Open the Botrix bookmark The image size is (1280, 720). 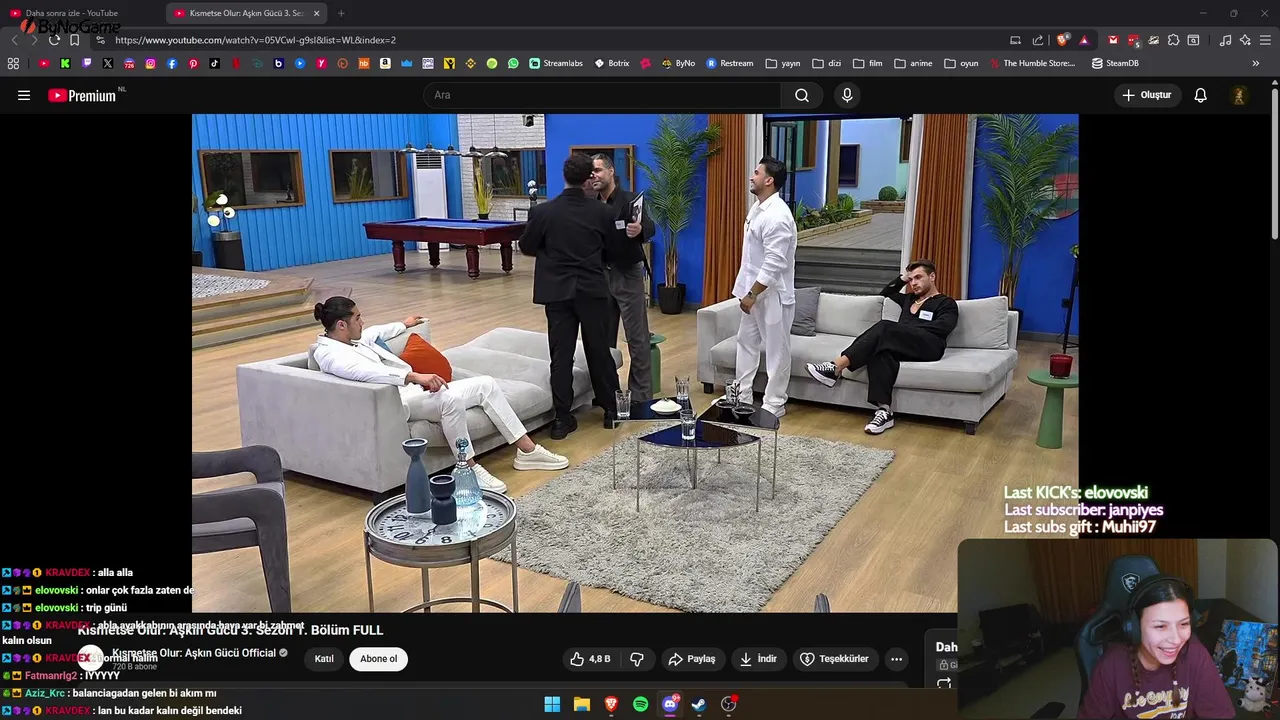612,63
